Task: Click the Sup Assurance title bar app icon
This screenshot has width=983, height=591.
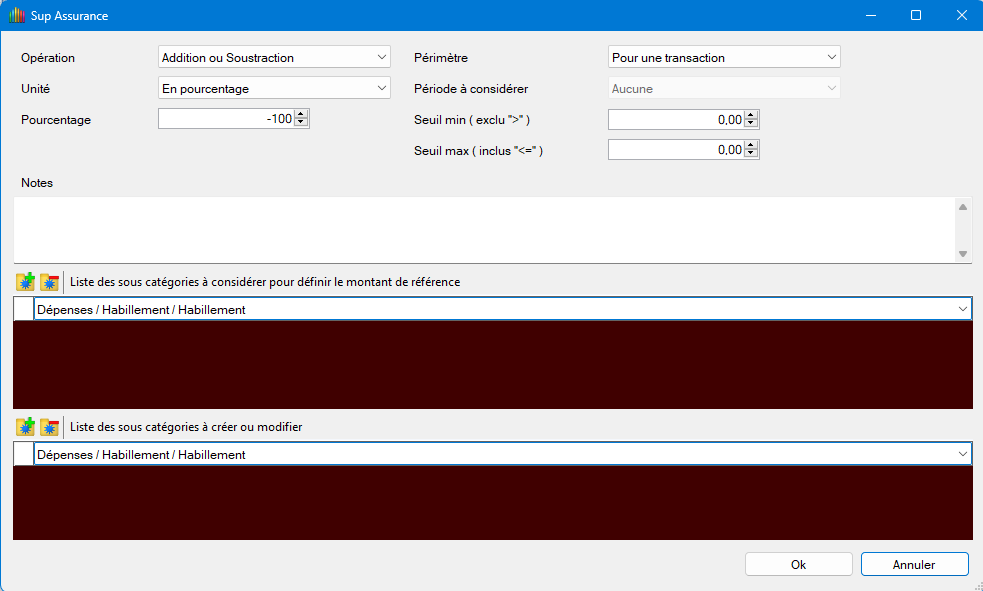Action: [x=17, y=16]
